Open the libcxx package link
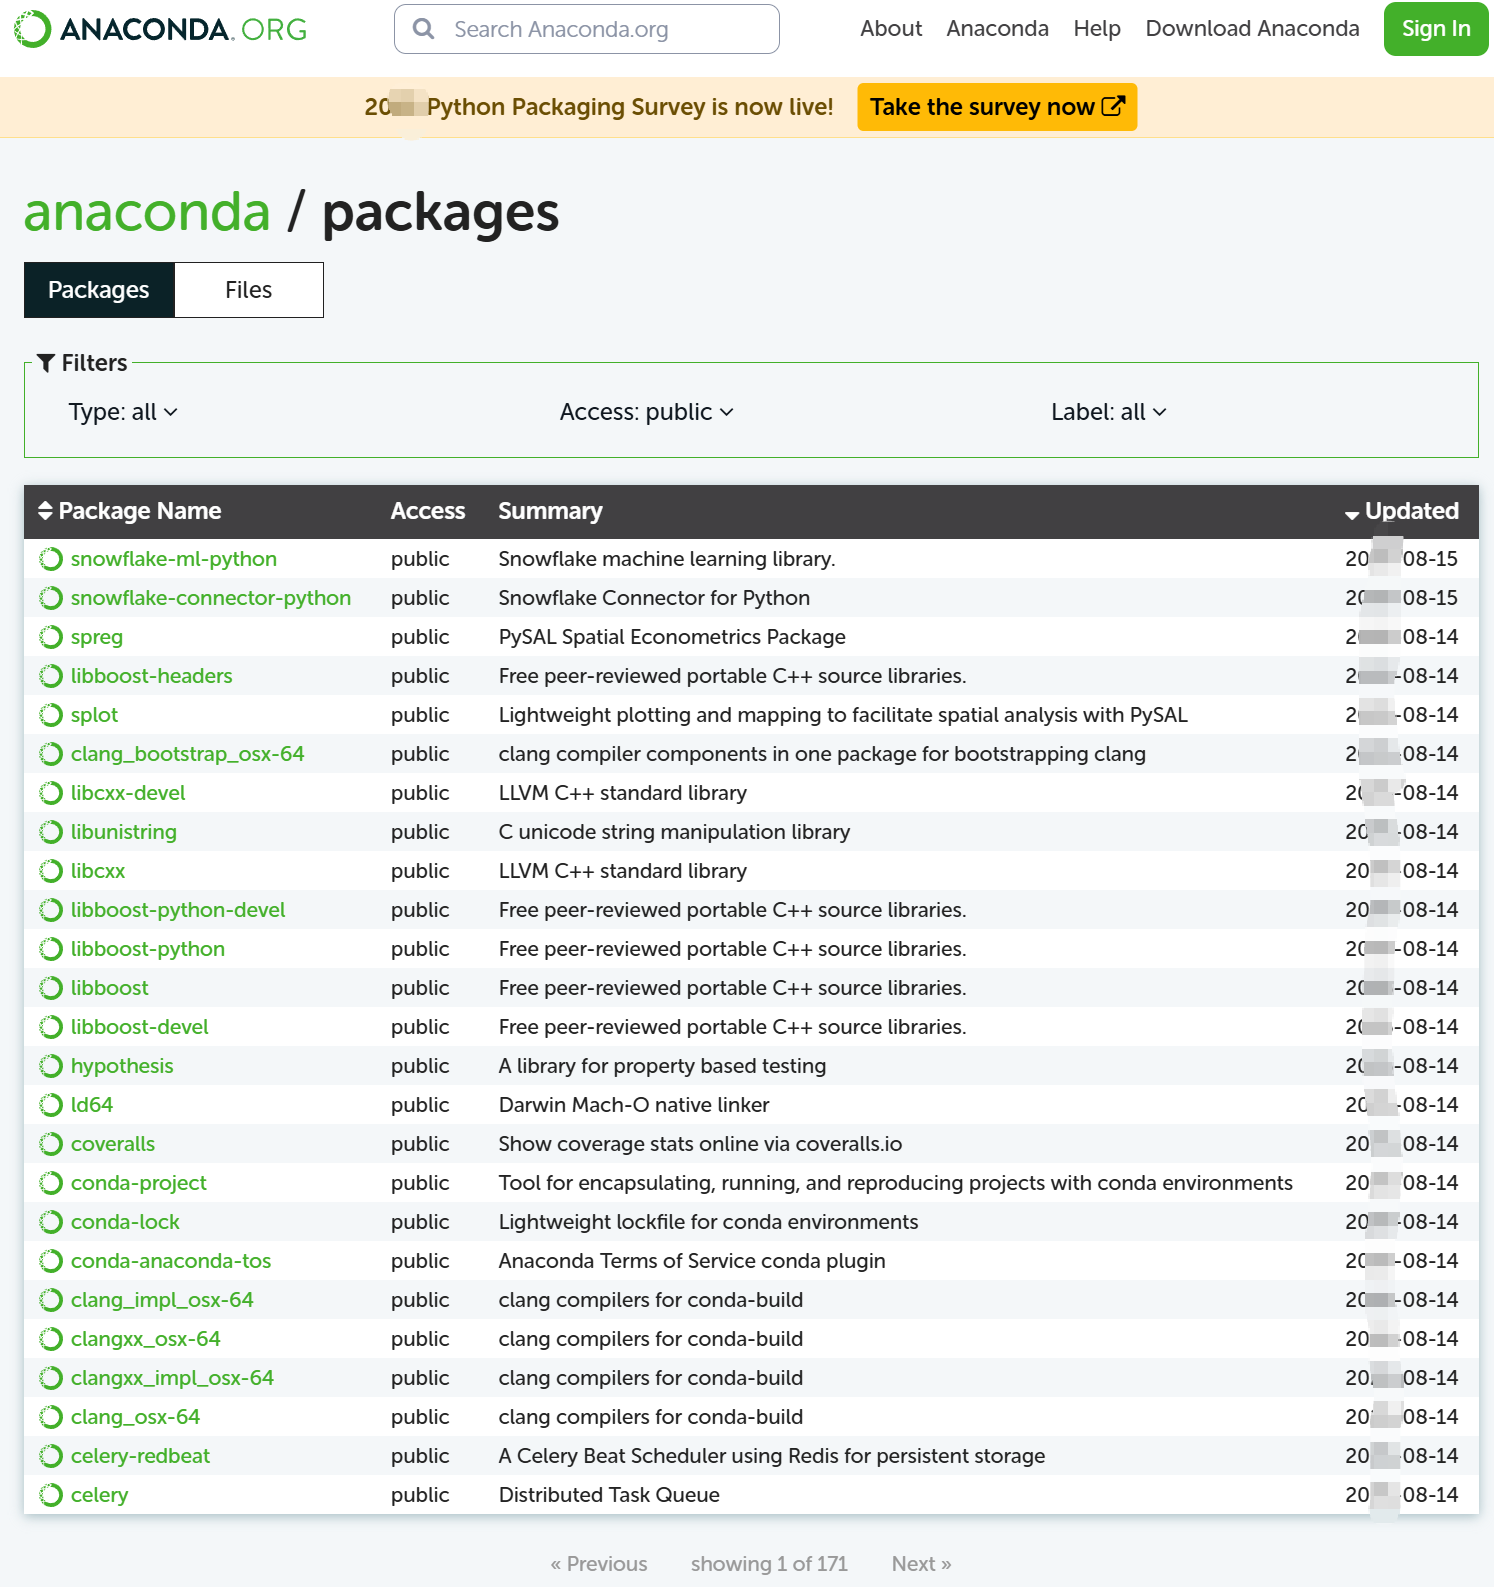The height and width of the screenshot is (1587, 1494). 98,871
